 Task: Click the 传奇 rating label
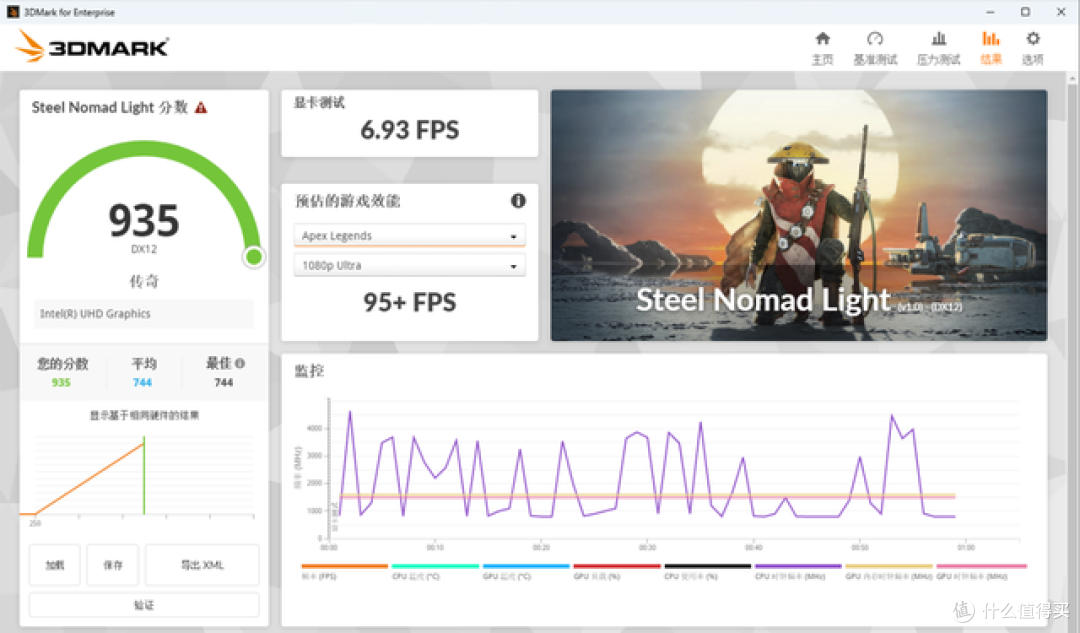(x=144, y=281)
